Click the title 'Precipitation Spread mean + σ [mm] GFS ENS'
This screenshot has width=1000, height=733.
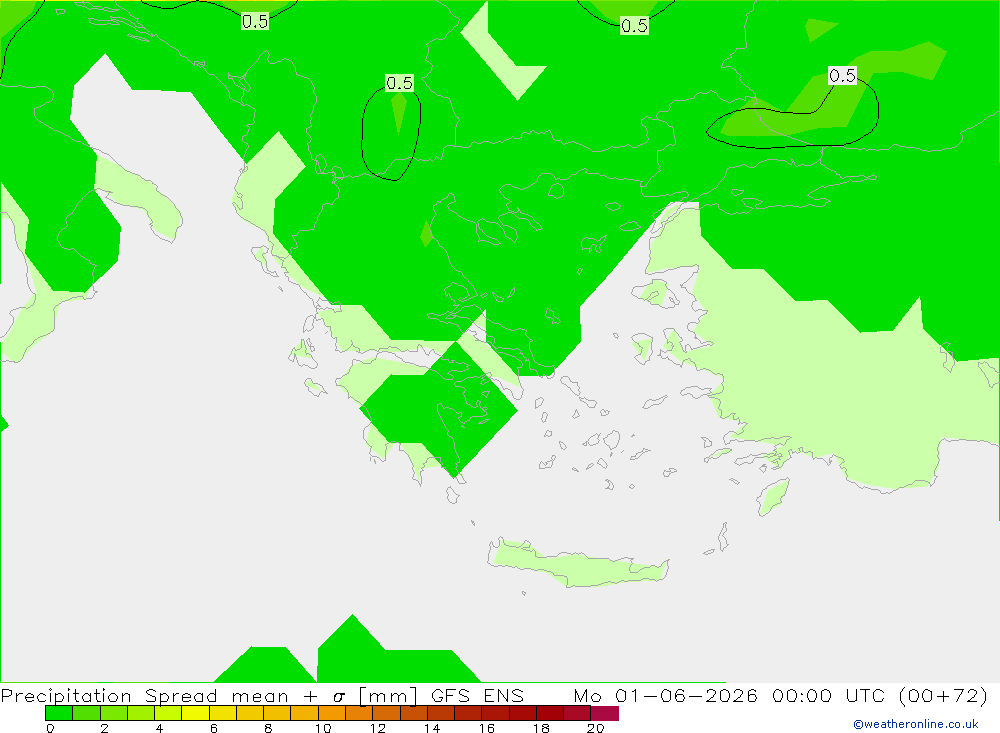[262, 695]
